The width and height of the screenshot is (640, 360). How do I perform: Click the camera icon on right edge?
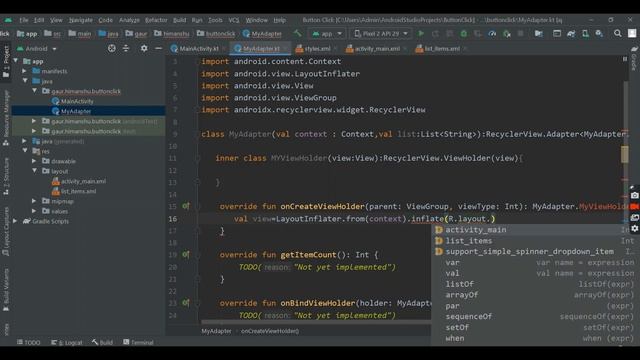point(634,196)
